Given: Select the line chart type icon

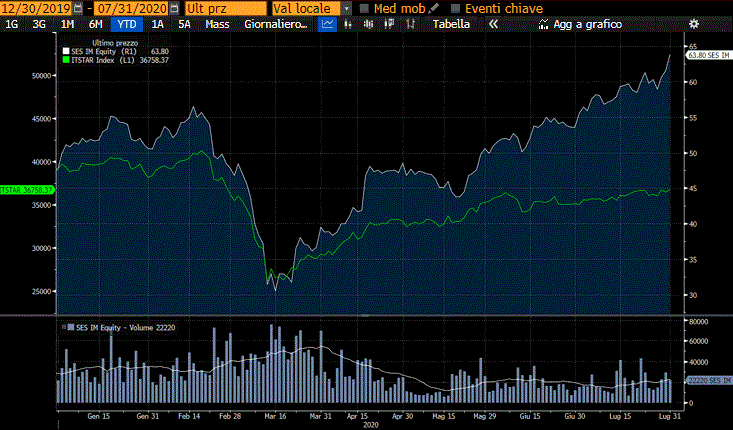Looking at the screenshot, I should [327, 24].
